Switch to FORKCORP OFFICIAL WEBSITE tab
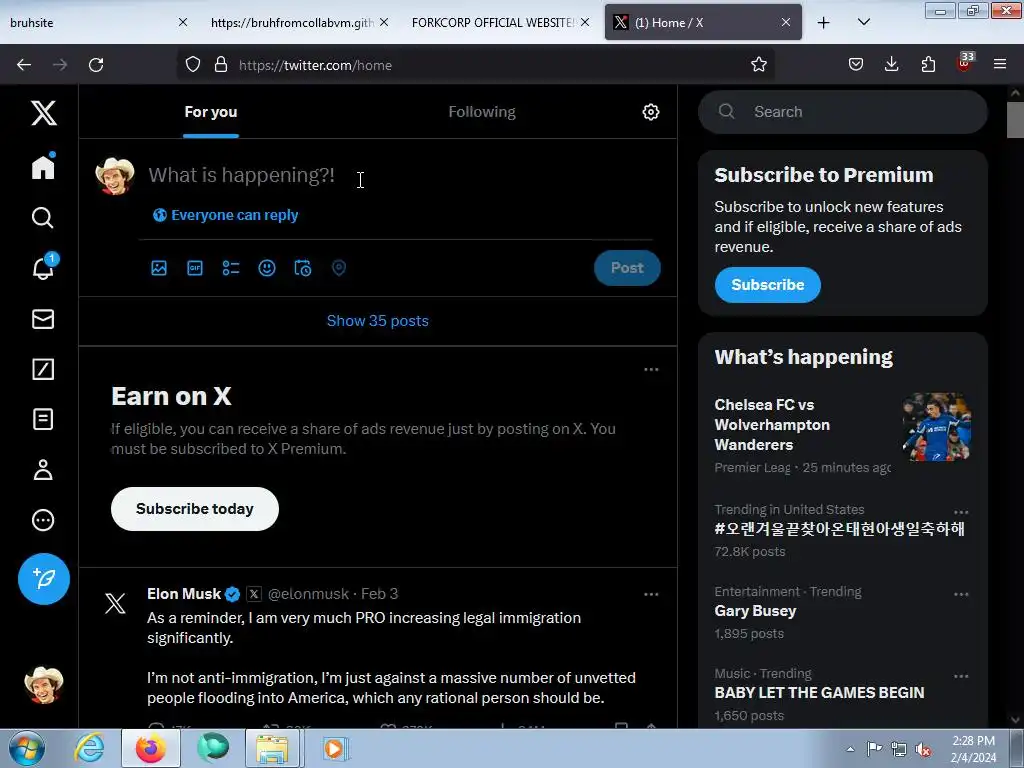The height and width of the screenshot is (768, 1024). tap(500, 22)
